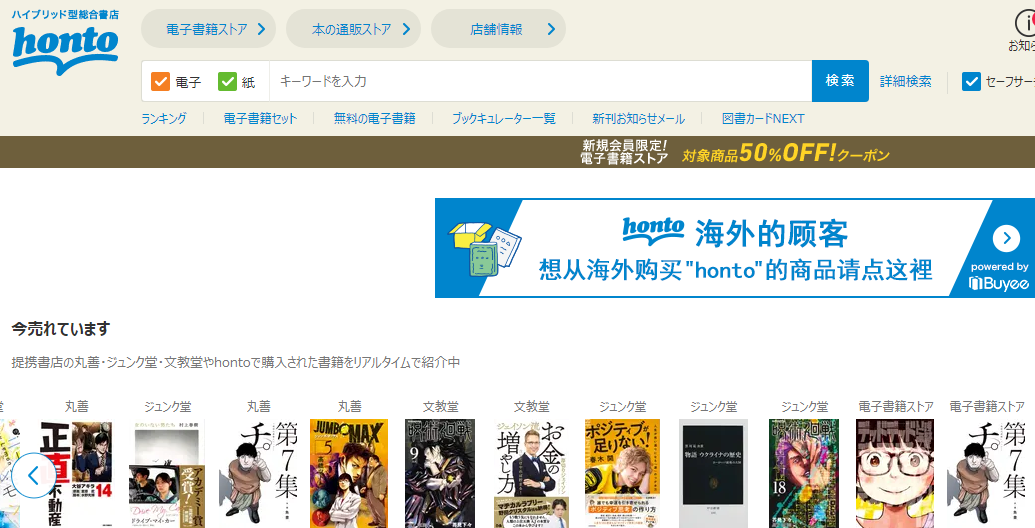Open チ。第7集 cover under 電子書籍ストア

point(987,473)
